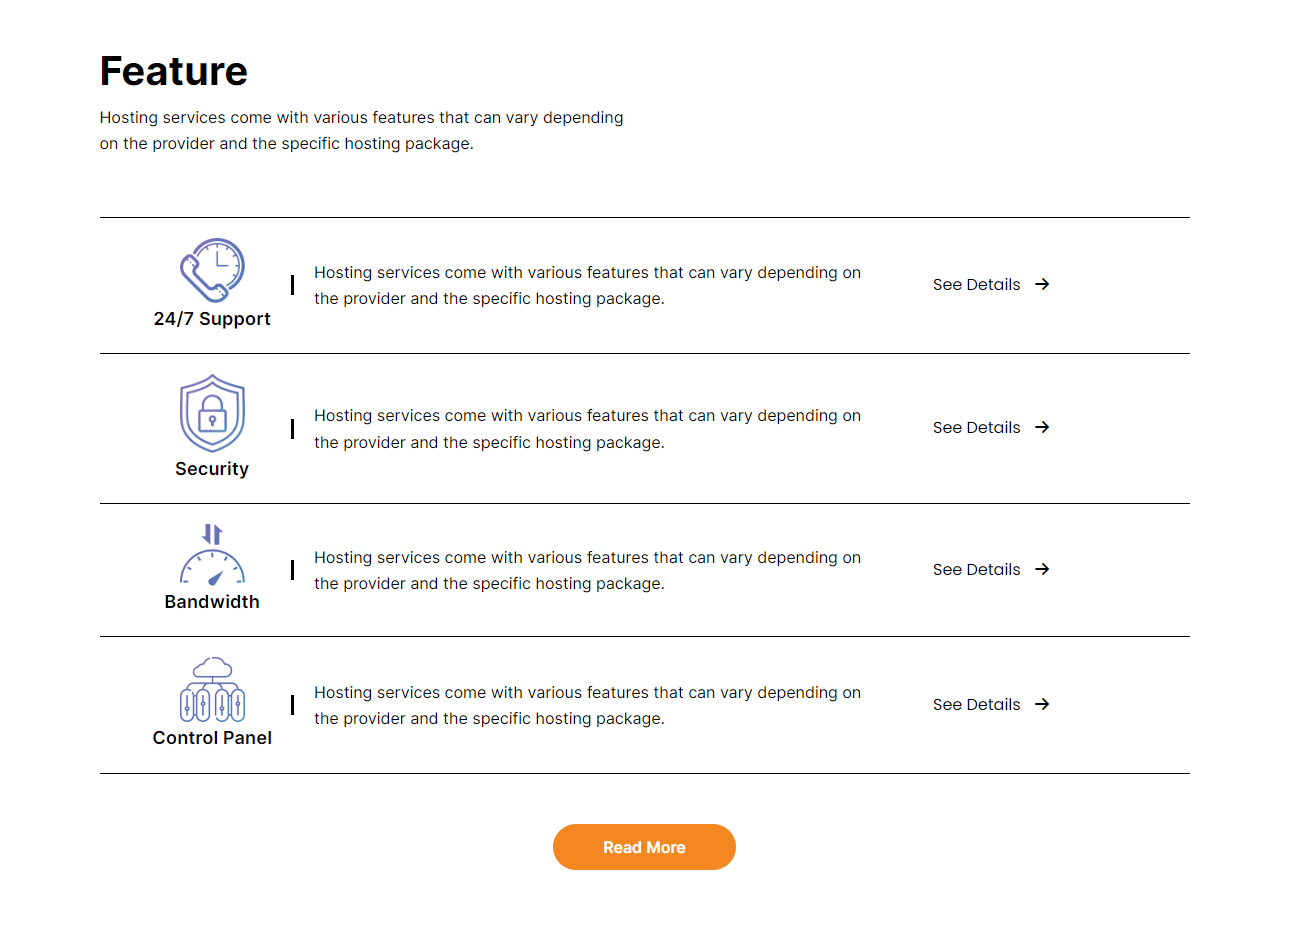Image resolution: width=1289 pixels, height=929 pixels.
Task: Click the Control Panel feature title
Action: tap(212, 738)
